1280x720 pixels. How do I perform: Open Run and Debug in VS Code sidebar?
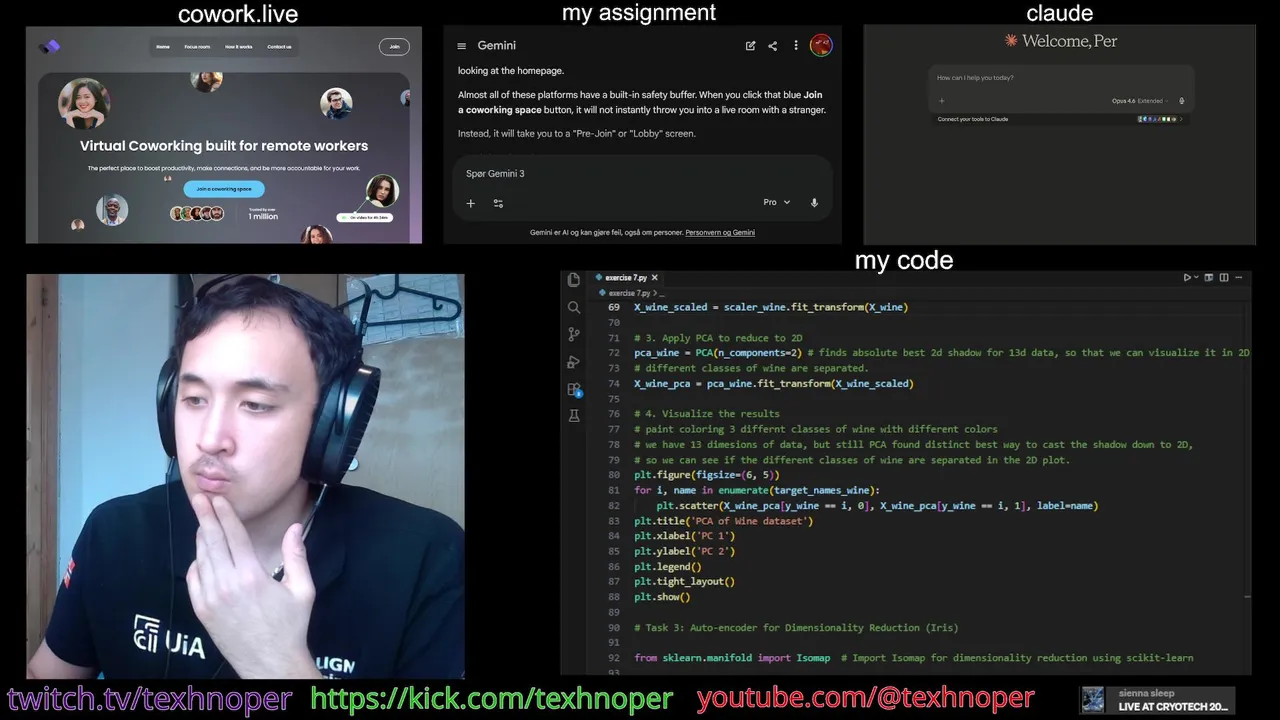pyautogui.click(x=574, y=361)
